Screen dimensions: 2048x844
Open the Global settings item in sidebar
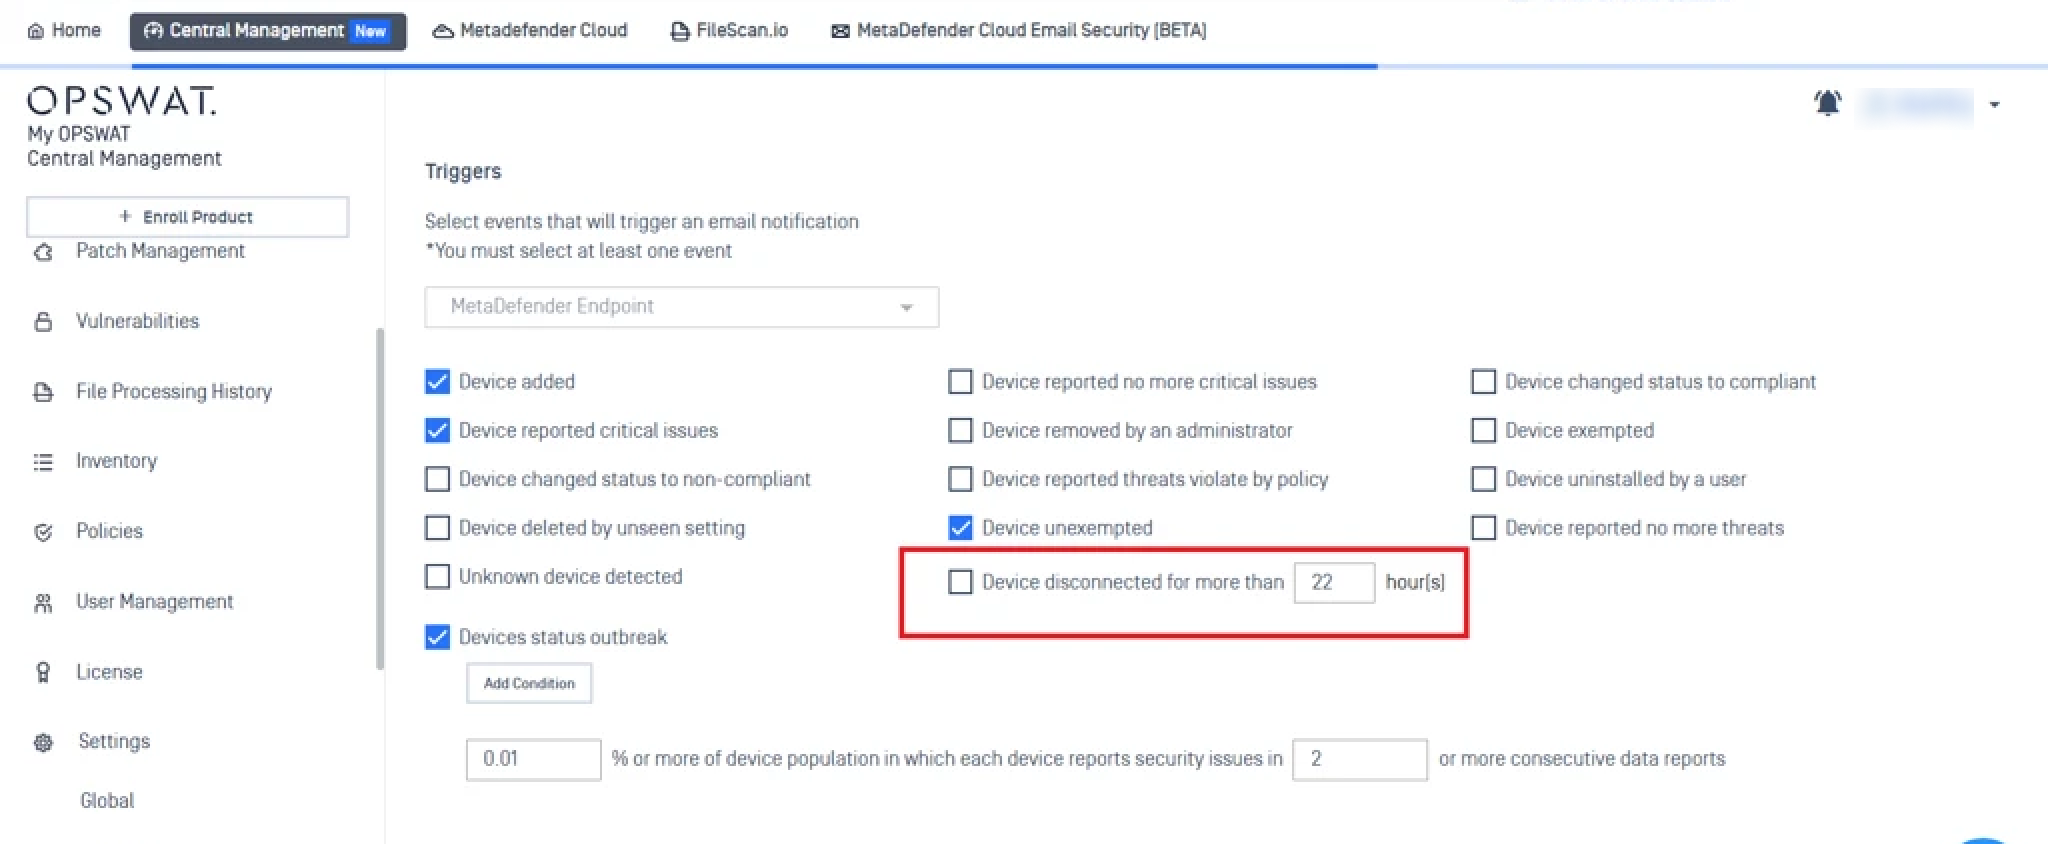(107, 800)
